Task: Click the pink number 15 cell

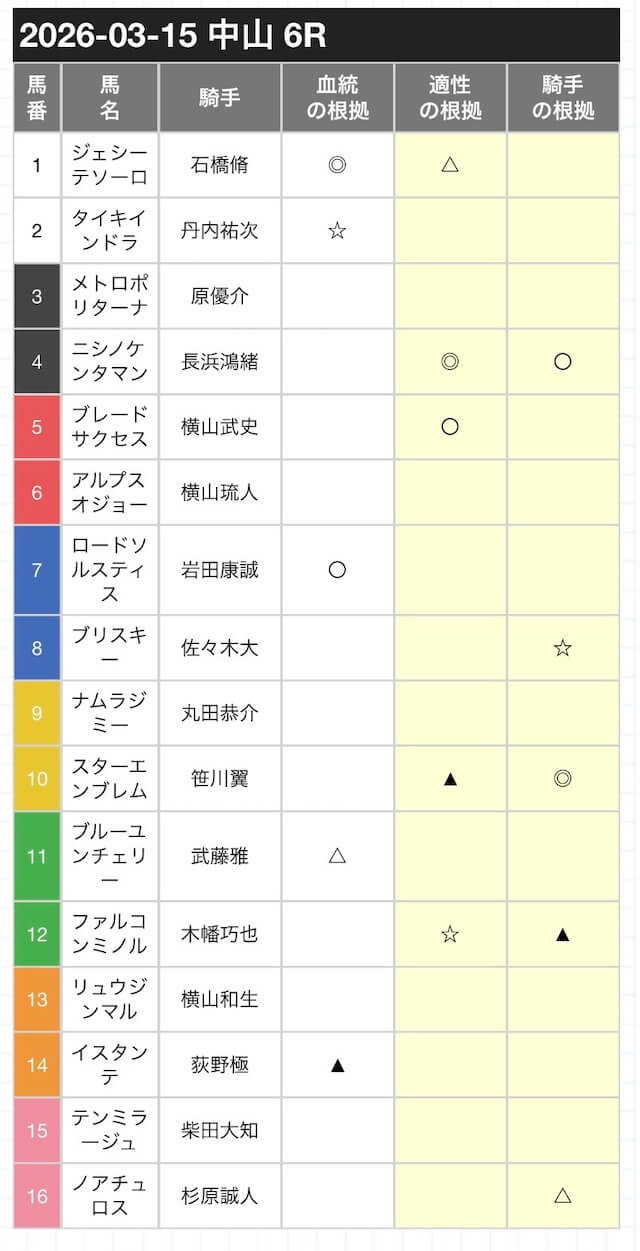Action: pos(37,1130)
